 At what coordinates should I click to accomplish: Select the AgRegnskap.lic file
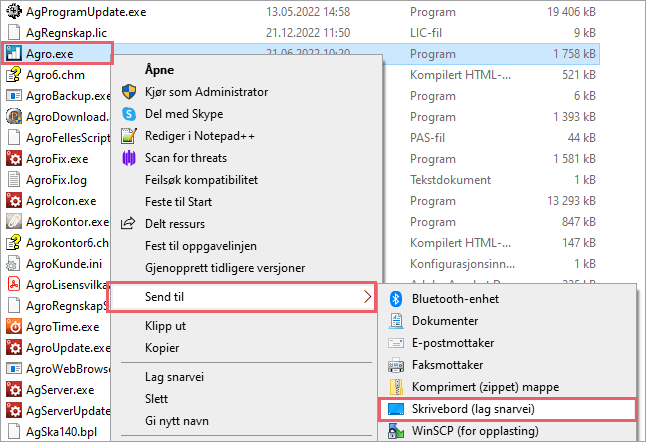click(x=66, y=33)
